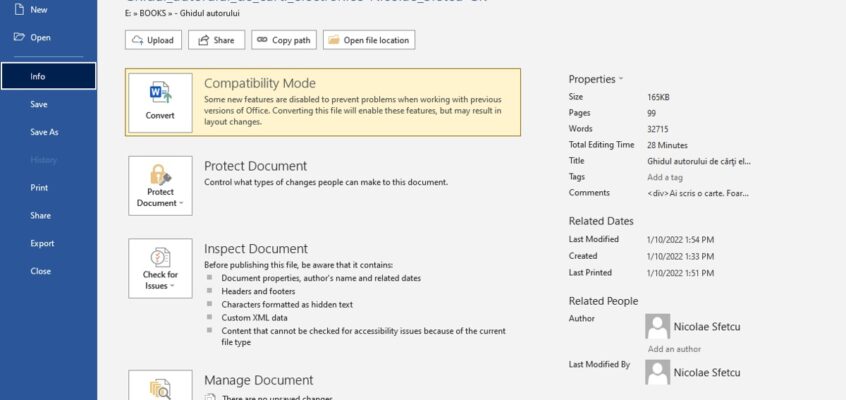The image size is (846, 400).
Task: Click the Words value 32715
Action: [x=657, y=129]
